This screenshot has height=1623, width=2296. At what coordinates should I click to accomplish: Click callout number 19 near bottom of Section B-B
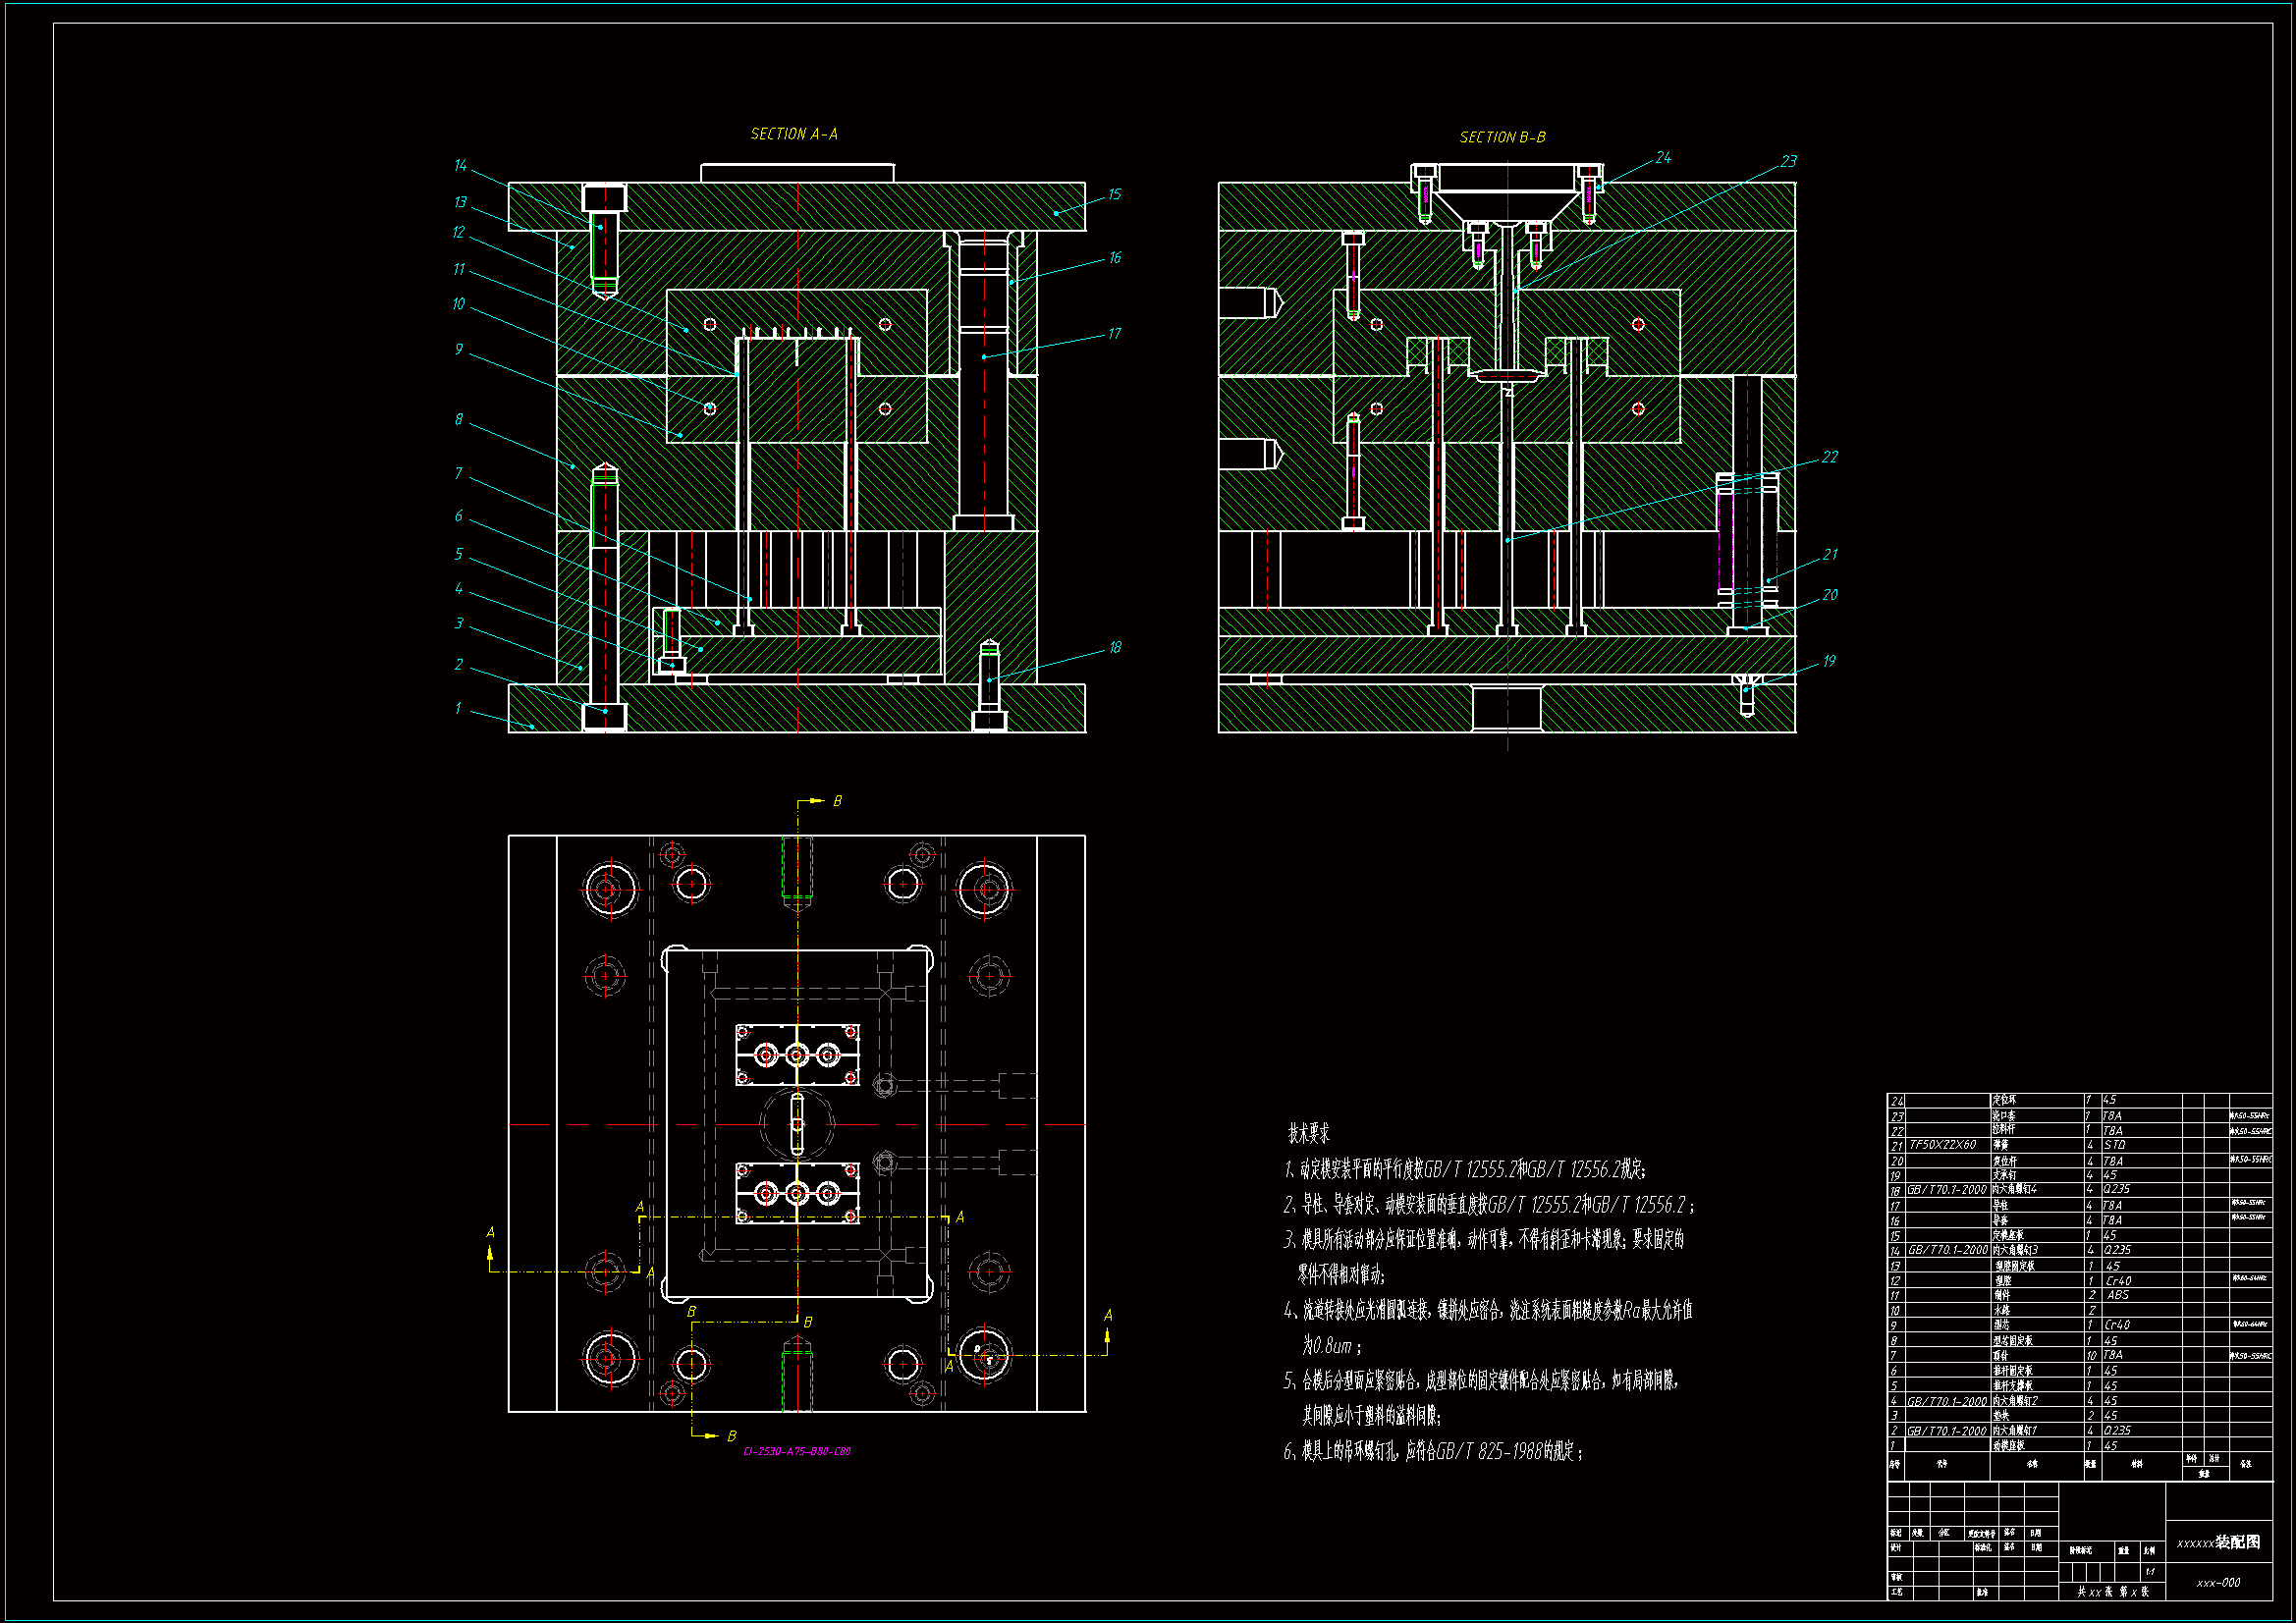[1829, 661]
